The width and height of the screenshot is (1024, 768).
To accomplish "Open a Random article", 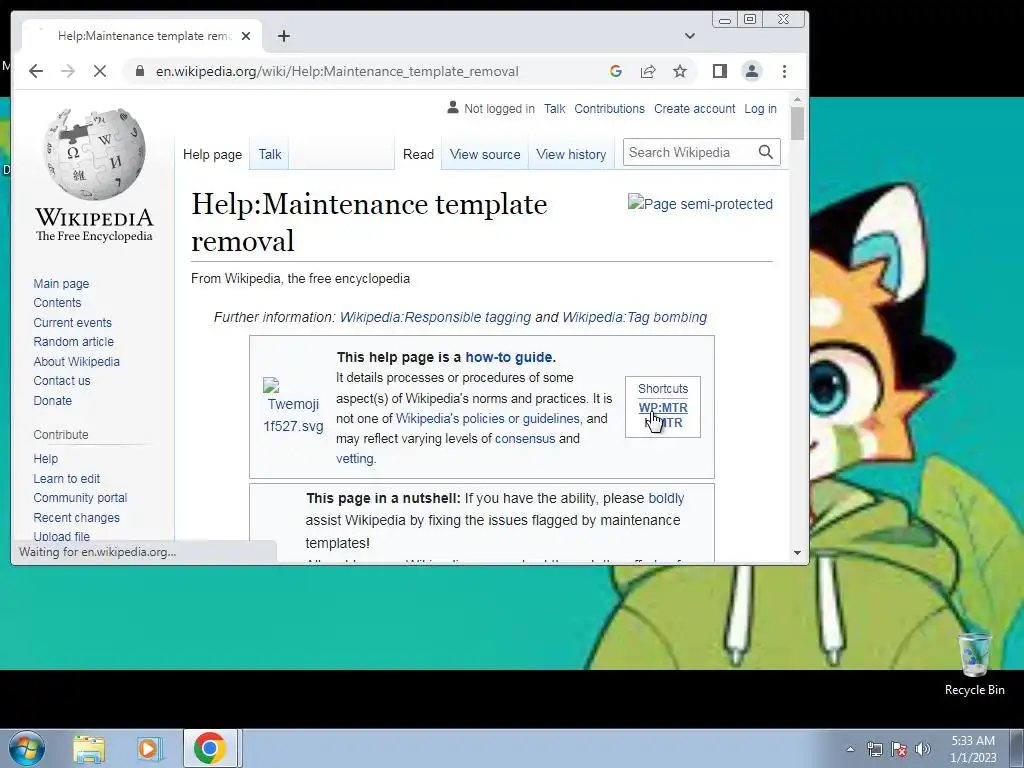I will [74, 342].
